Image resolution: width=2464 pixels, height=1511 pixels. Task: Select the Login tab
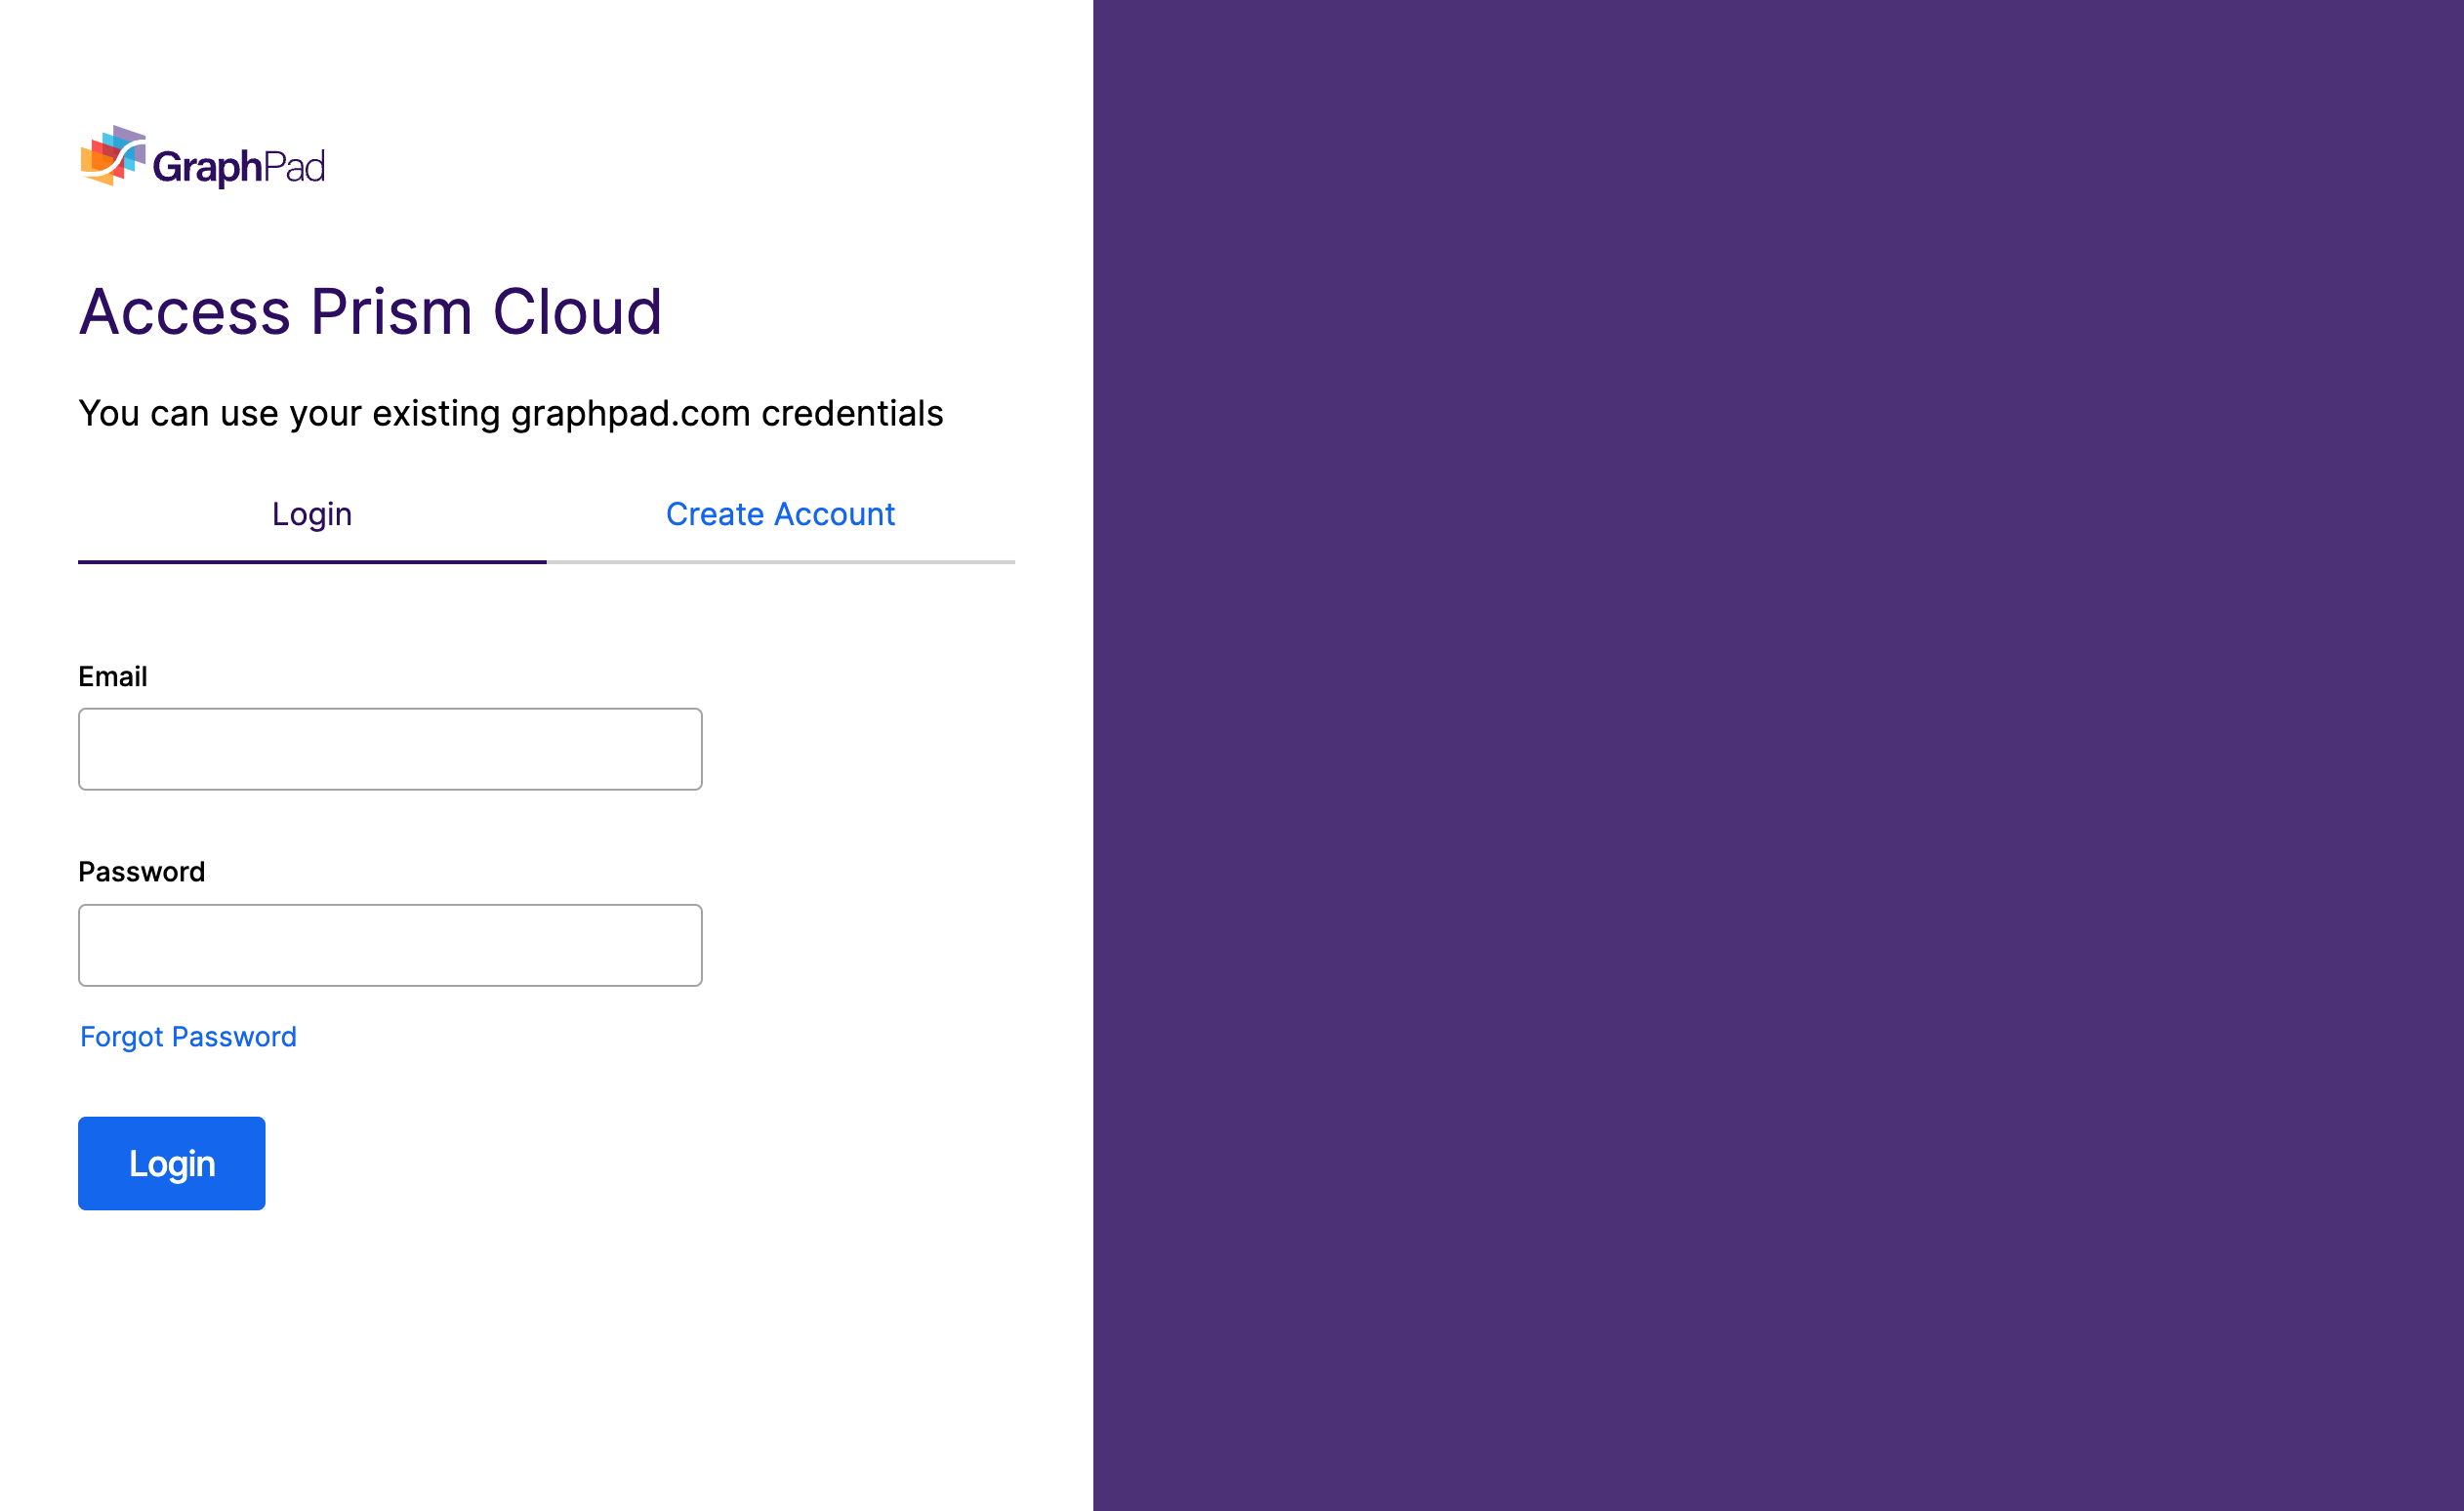(311, 514)
